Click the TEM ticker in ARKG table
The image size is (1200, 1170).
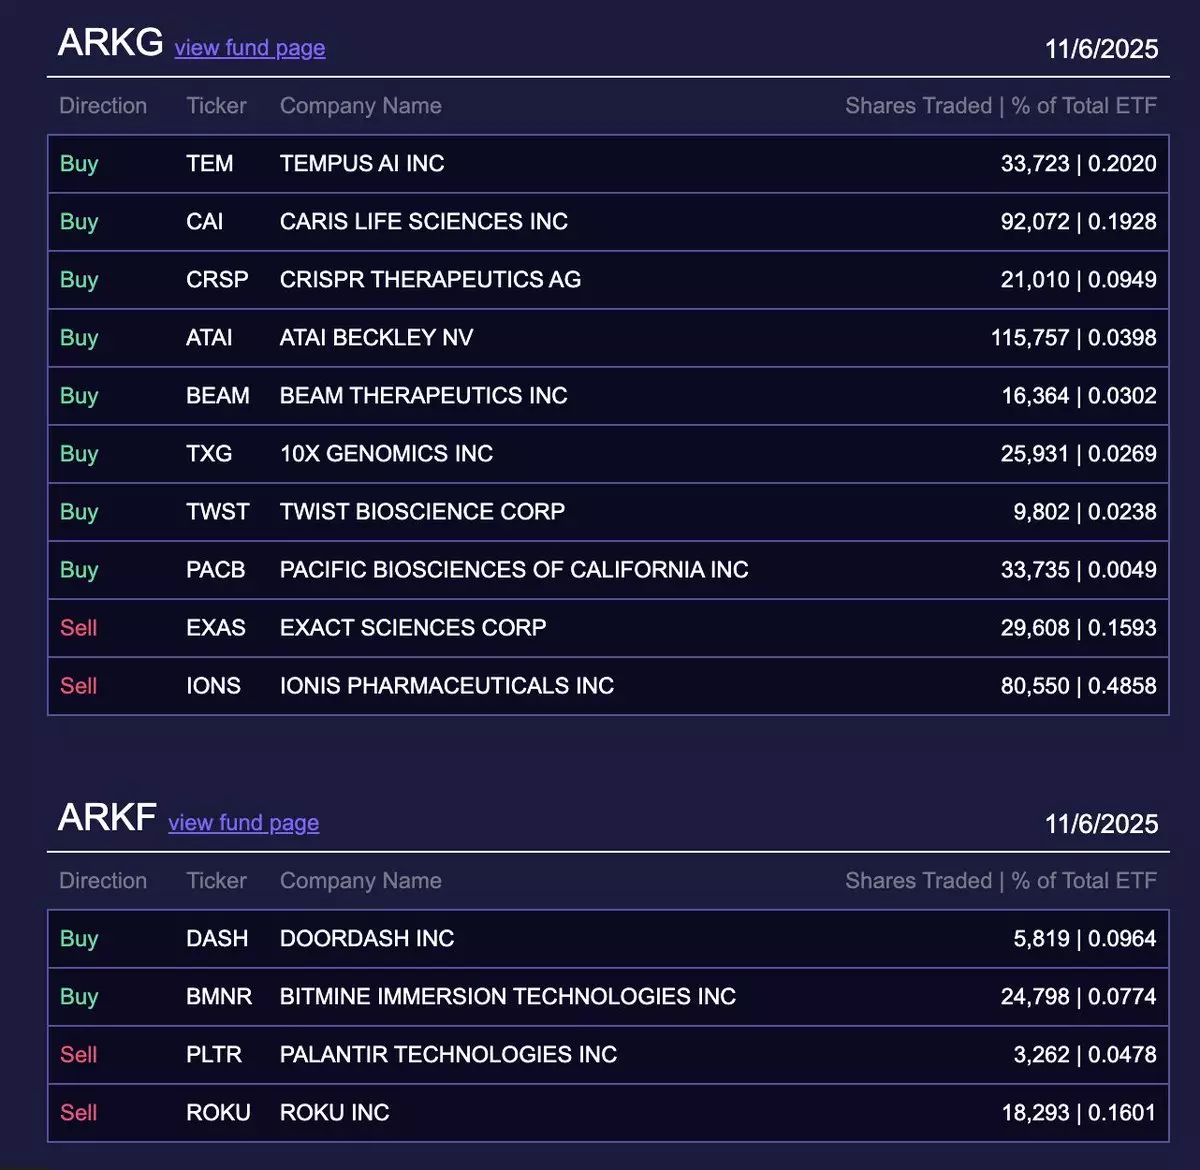coord(209,164)
